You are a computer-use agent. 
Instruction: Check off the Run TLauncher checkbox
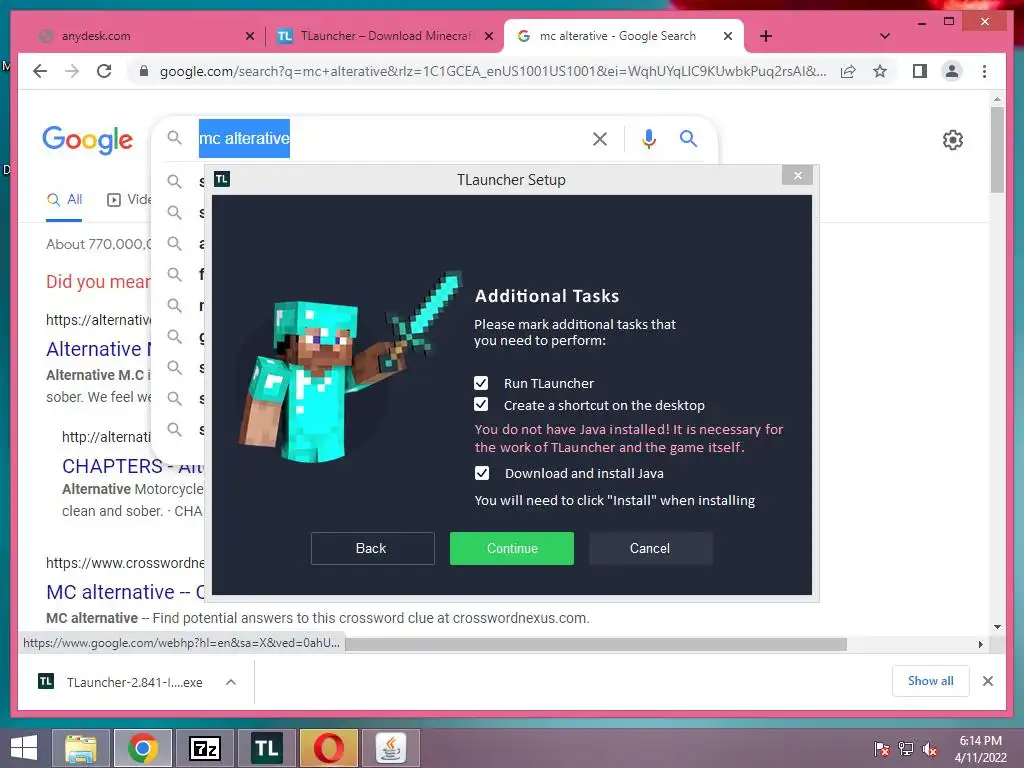[481, 383]
